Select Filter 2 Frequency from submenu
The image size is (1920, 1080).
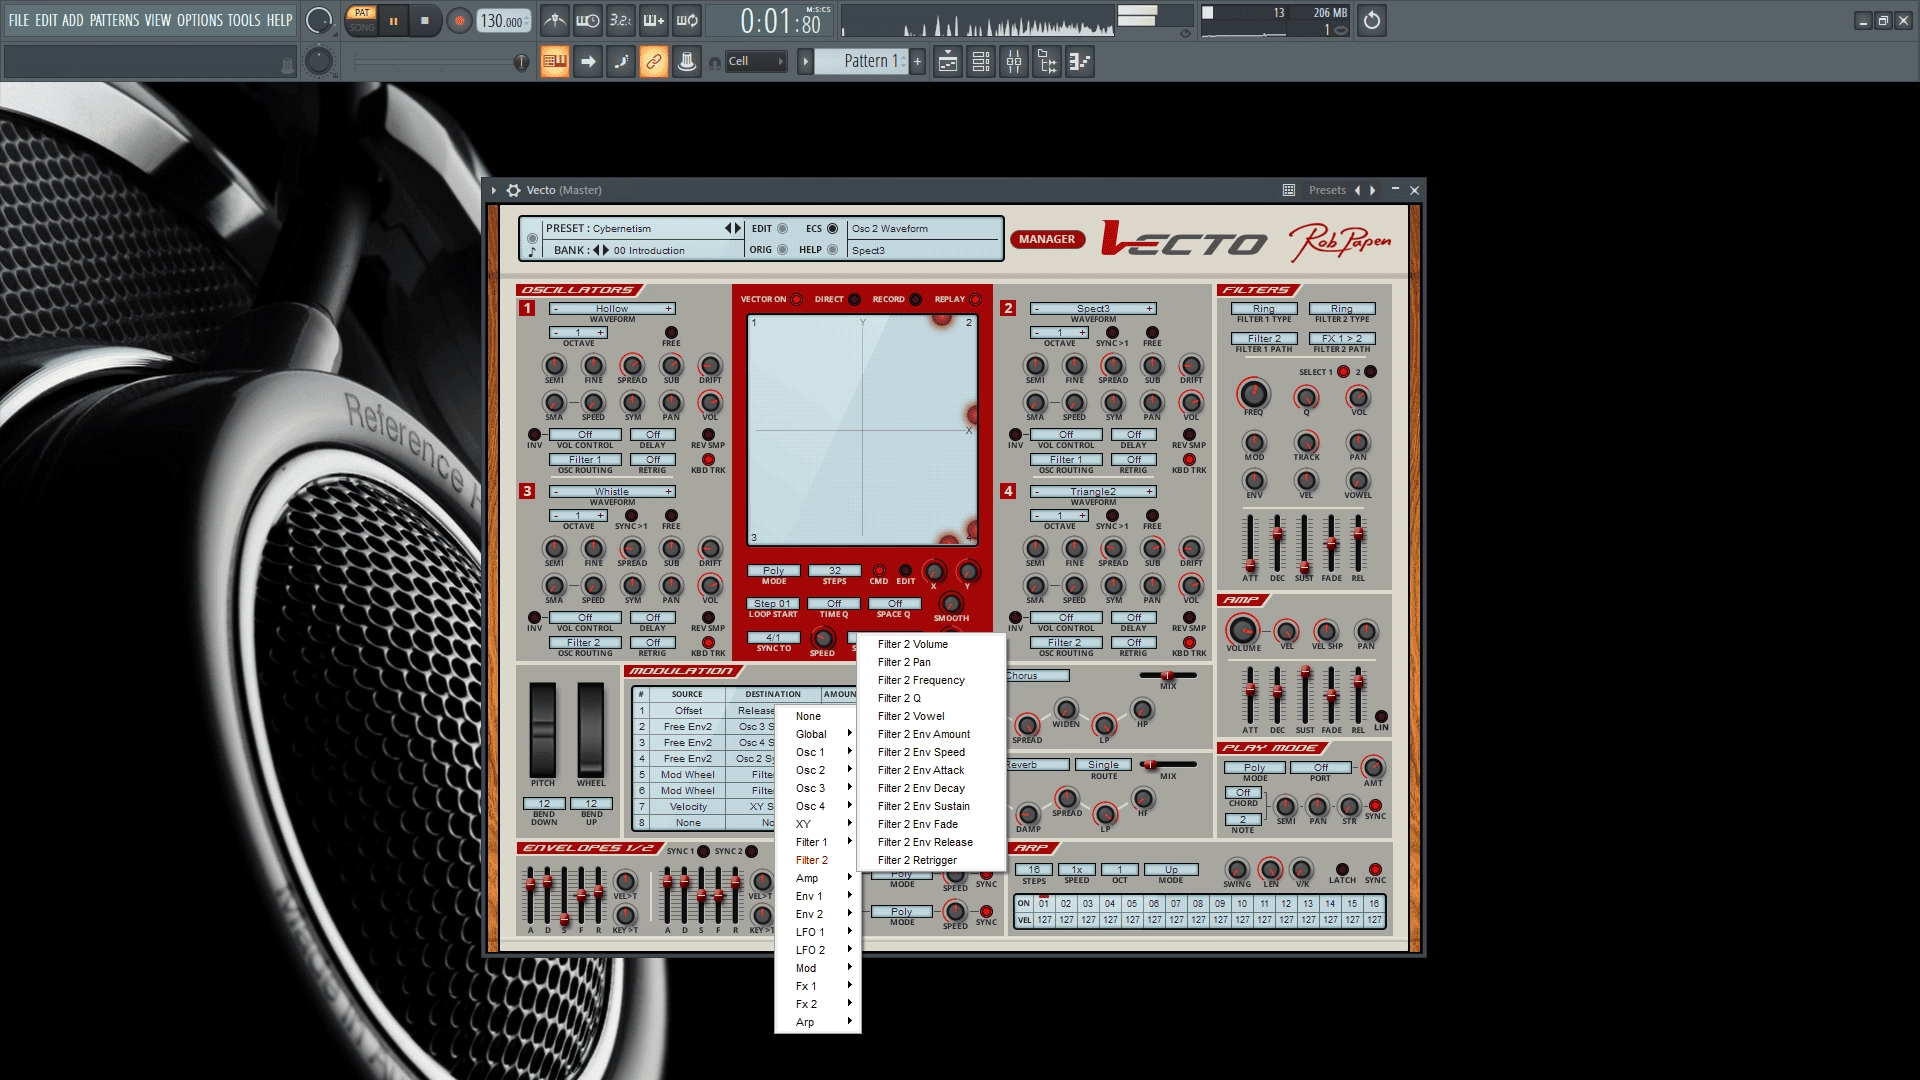click(x=932, y=680)
